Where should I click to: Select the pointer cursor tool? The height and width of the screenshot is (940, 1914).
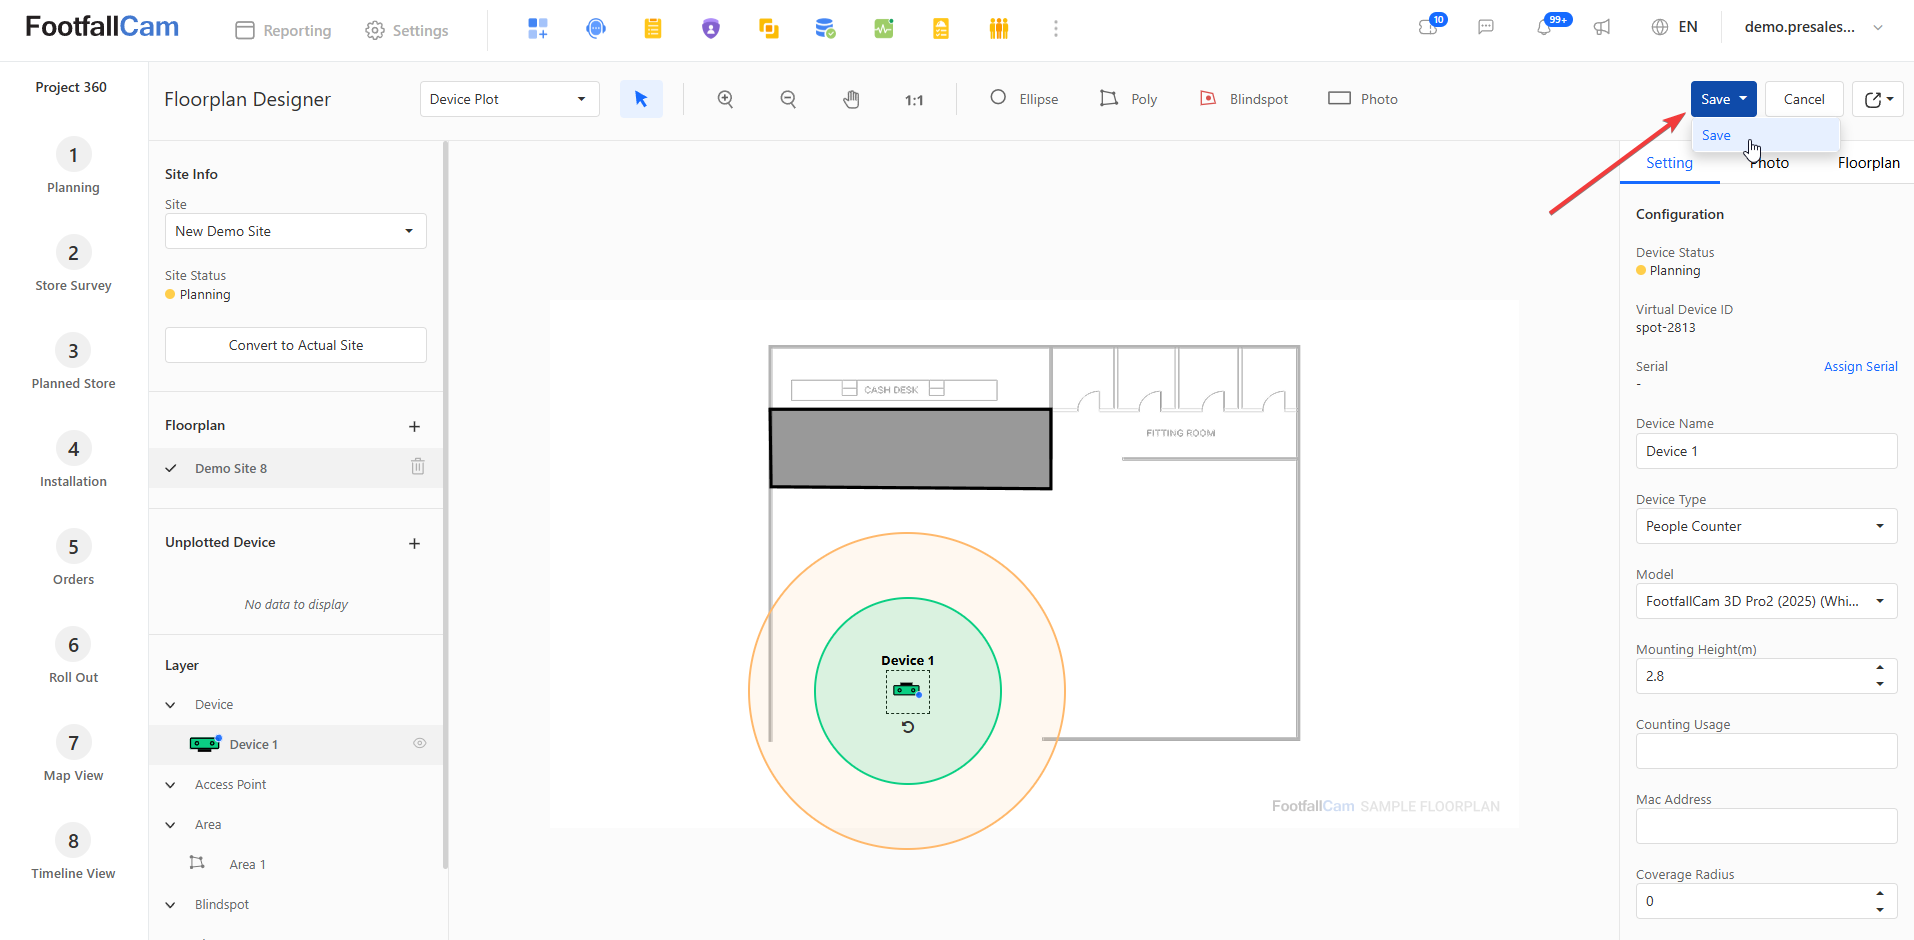click(x=641, y=99)
